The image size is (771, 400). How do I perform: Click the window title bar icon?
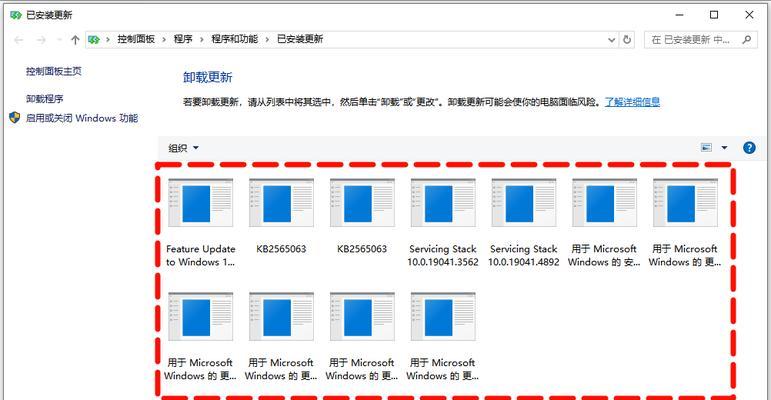tap(16, 15)
